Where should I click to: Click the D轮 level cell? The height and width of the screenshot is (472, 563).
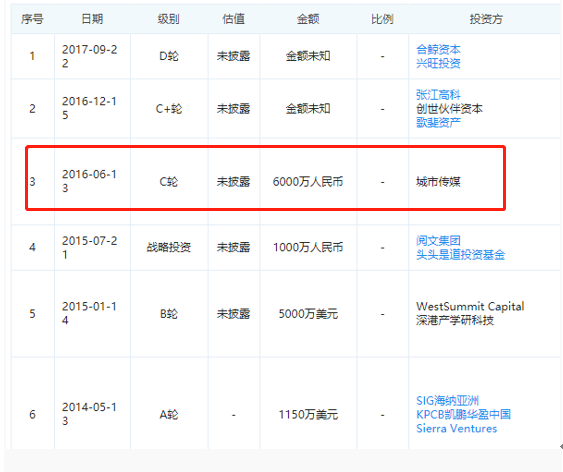click(168, 56)
